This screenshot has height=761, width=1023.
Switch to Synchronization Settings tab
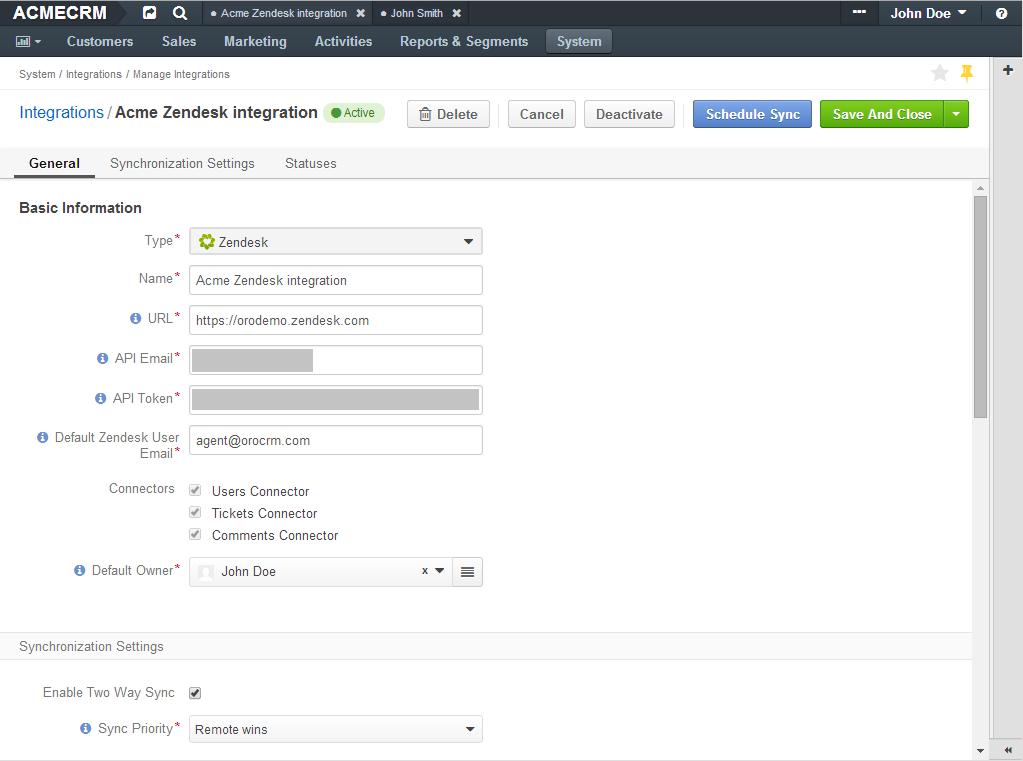click(x=182, y=163)
